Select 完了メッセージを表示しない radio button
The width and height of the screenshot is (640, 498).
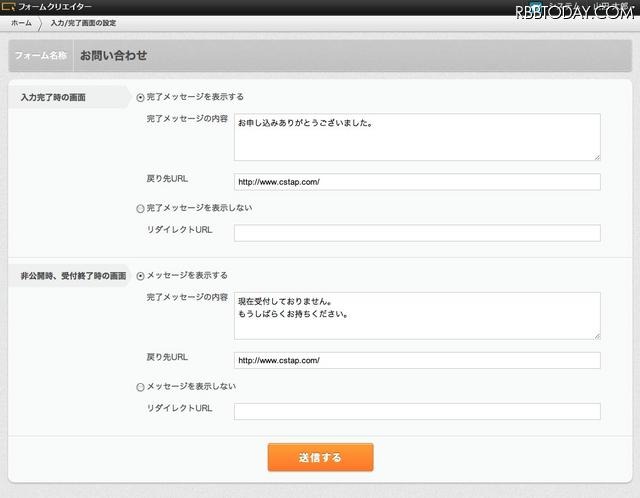(x=140, y=208)
